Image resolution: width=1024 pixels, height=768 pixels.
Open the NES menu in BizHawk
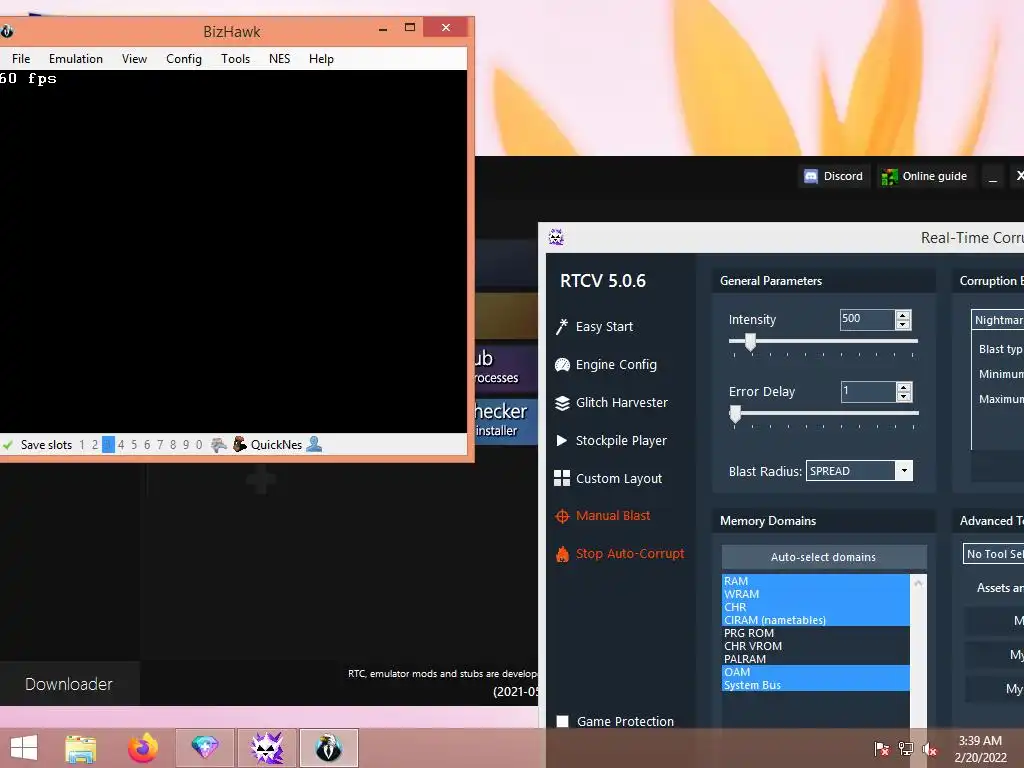(x=280, y=59)
